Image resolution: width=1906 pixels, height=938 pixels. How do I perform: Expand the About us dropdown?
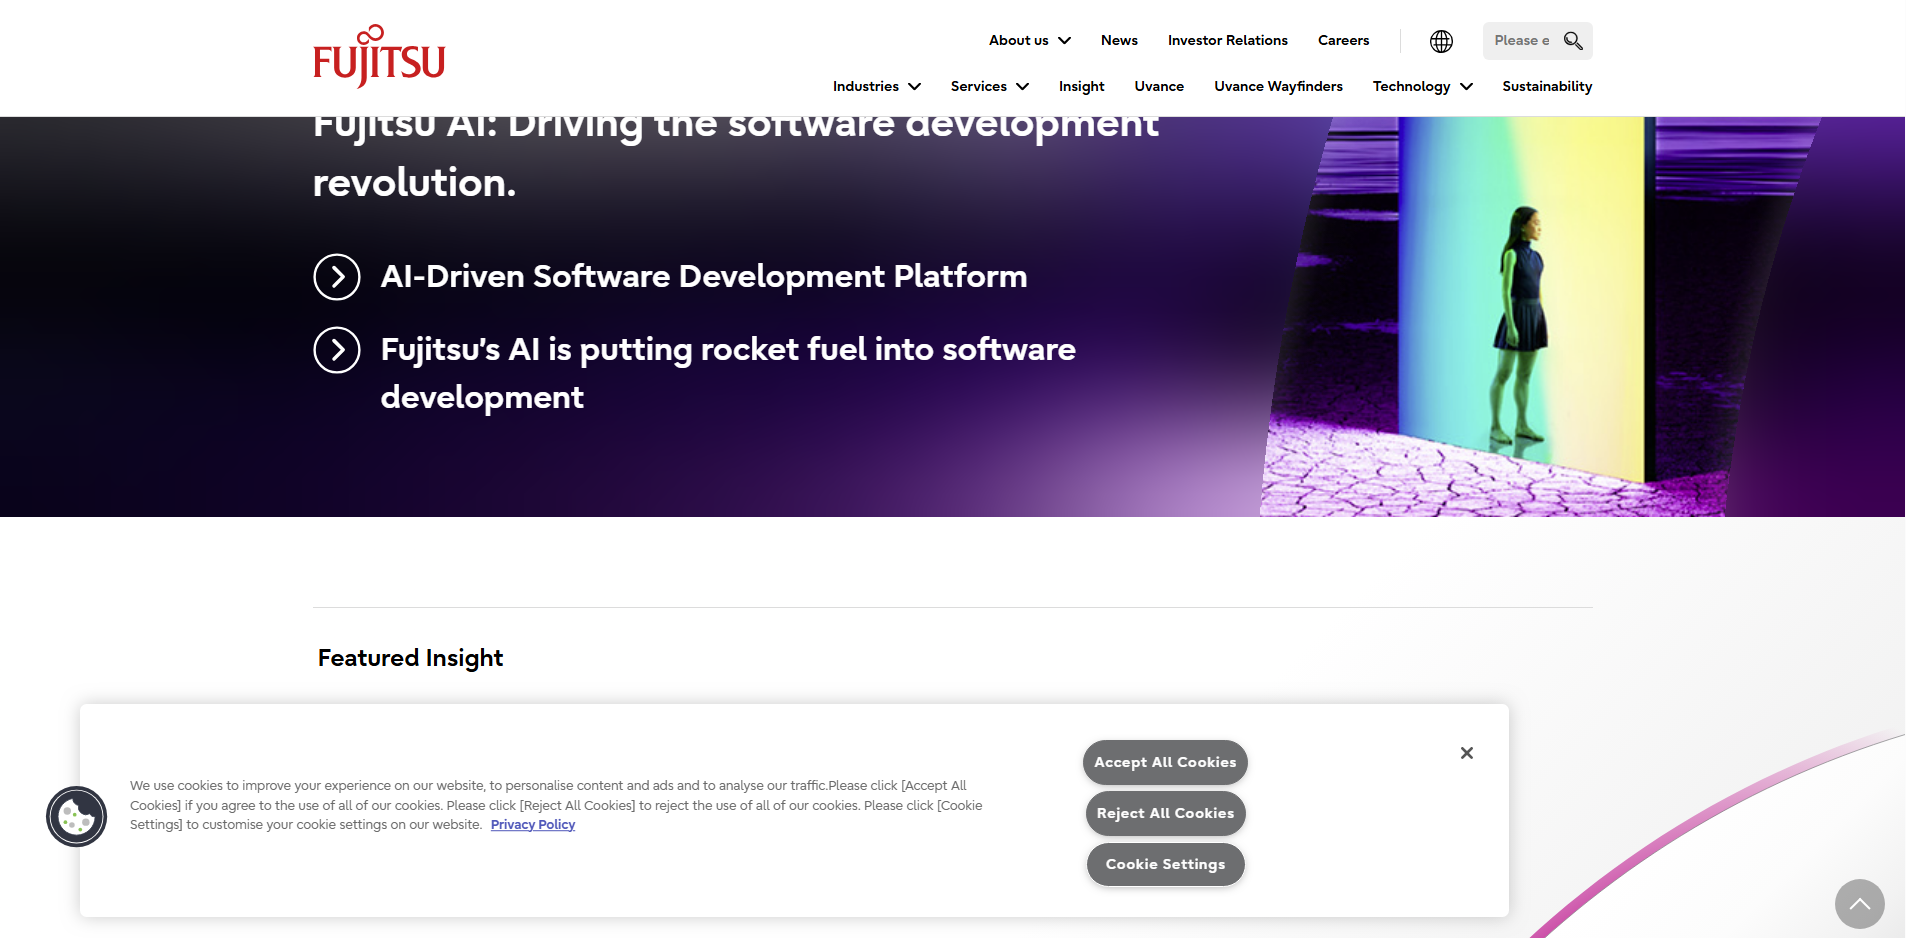(x=1029, y=41)
